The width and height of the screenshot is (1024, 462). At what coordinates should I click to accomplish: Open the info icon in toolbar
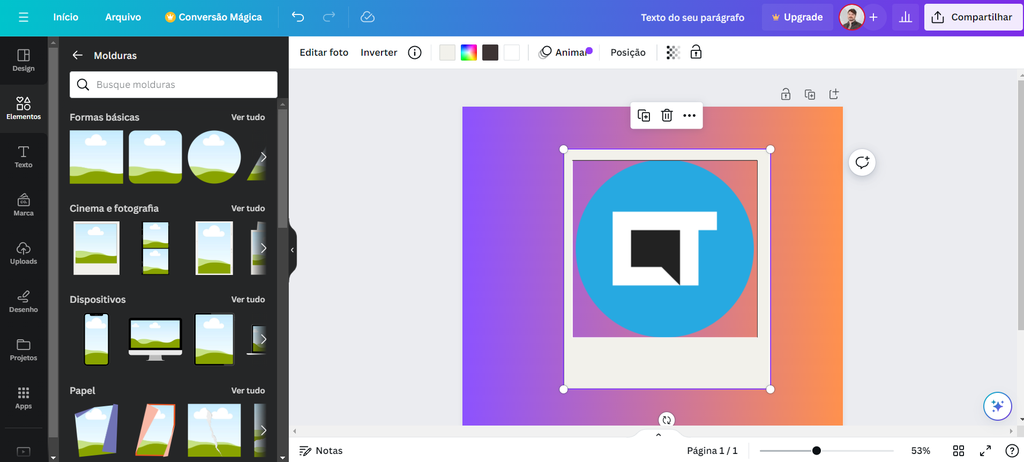coord(415,53)
